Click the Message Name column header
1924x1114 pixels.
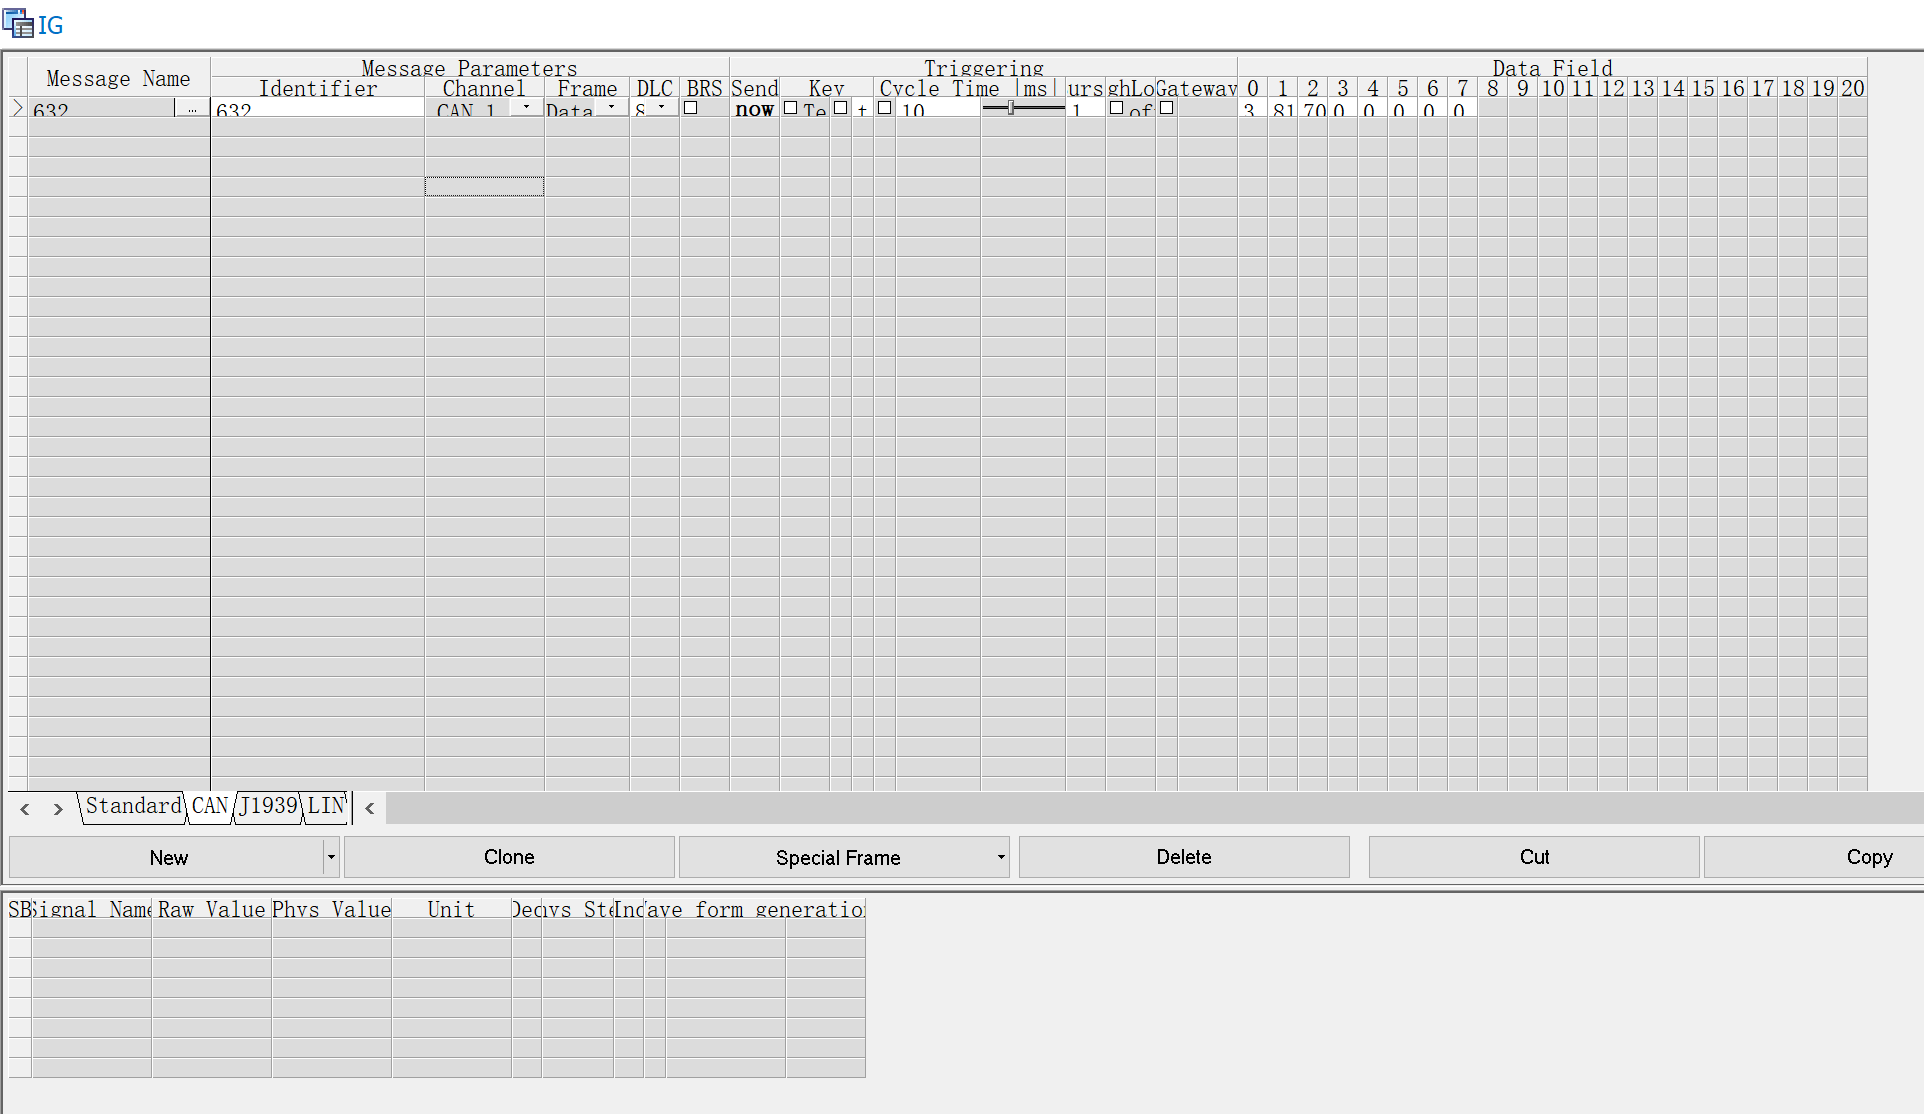[x=118, y=78]
